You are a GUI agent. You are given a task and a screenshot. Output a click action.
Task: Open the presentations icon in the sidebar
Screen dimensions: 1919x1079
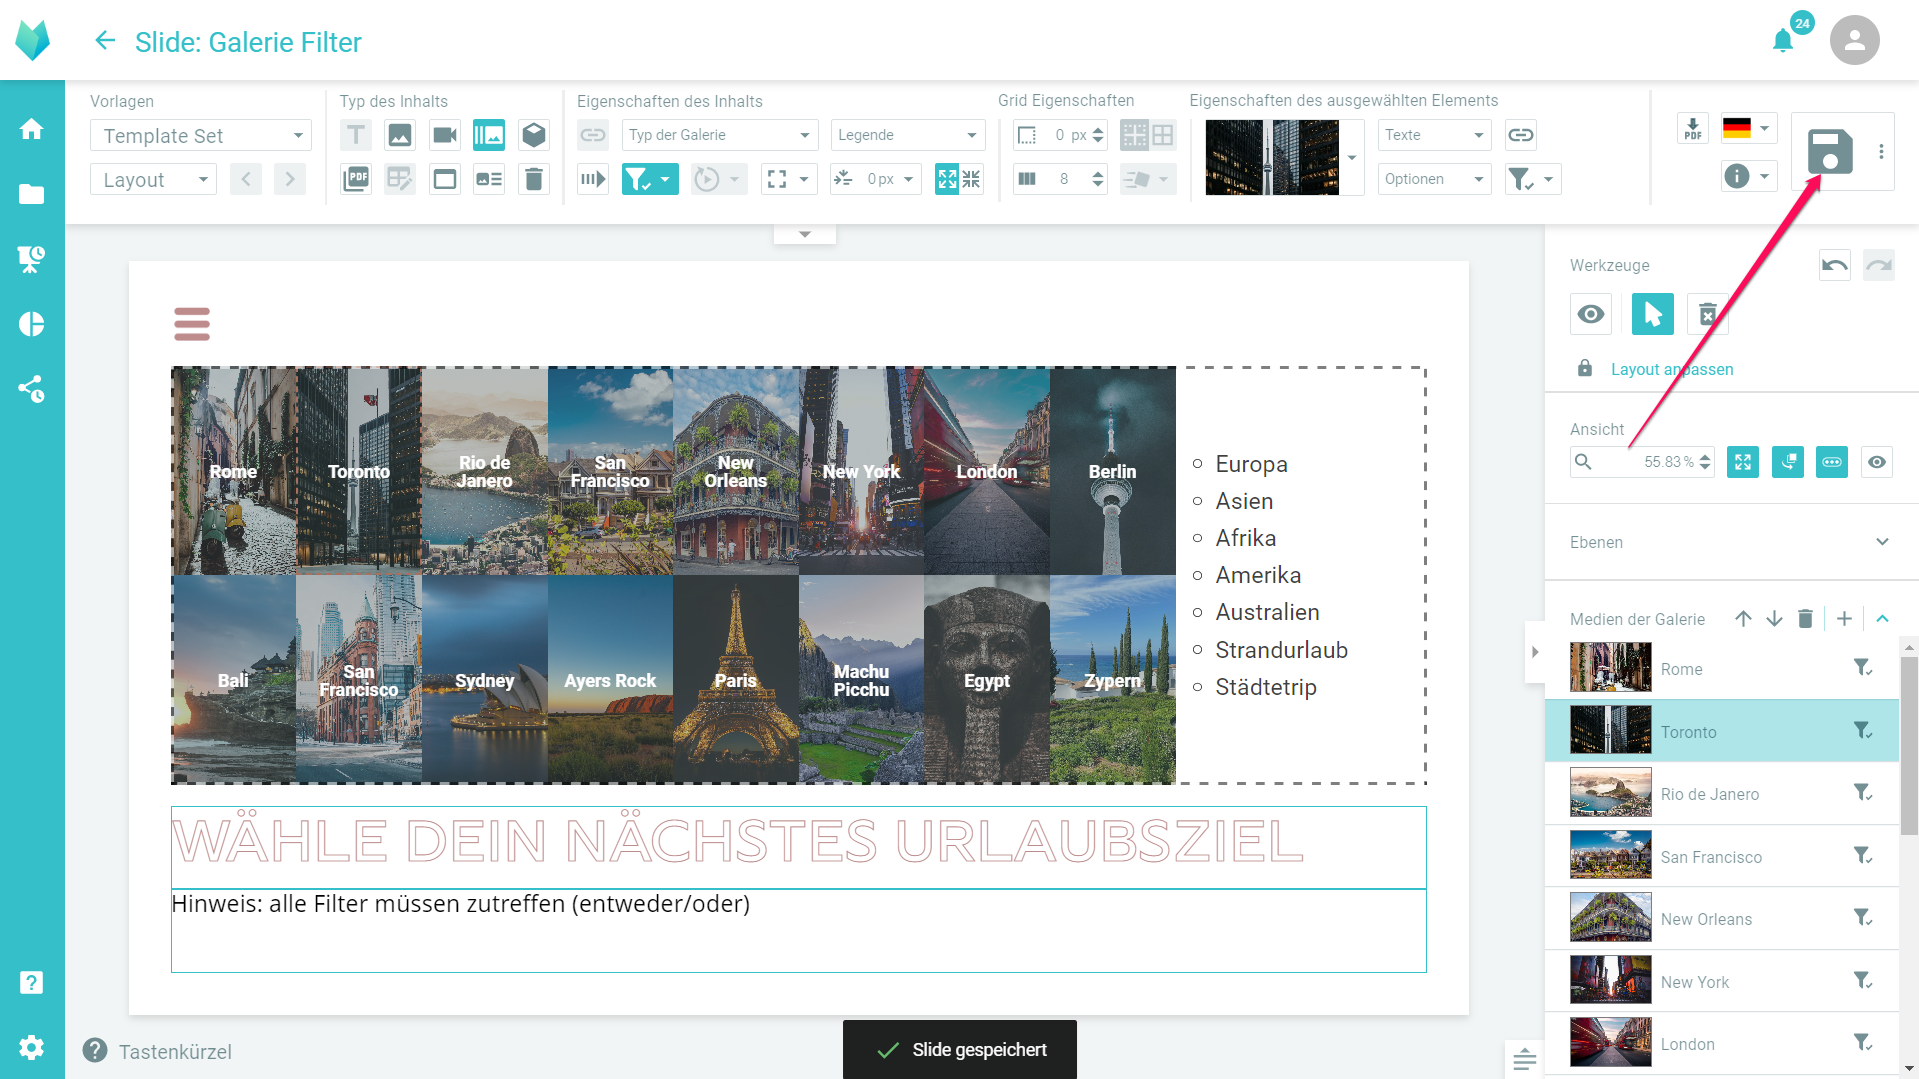(32, 259)
